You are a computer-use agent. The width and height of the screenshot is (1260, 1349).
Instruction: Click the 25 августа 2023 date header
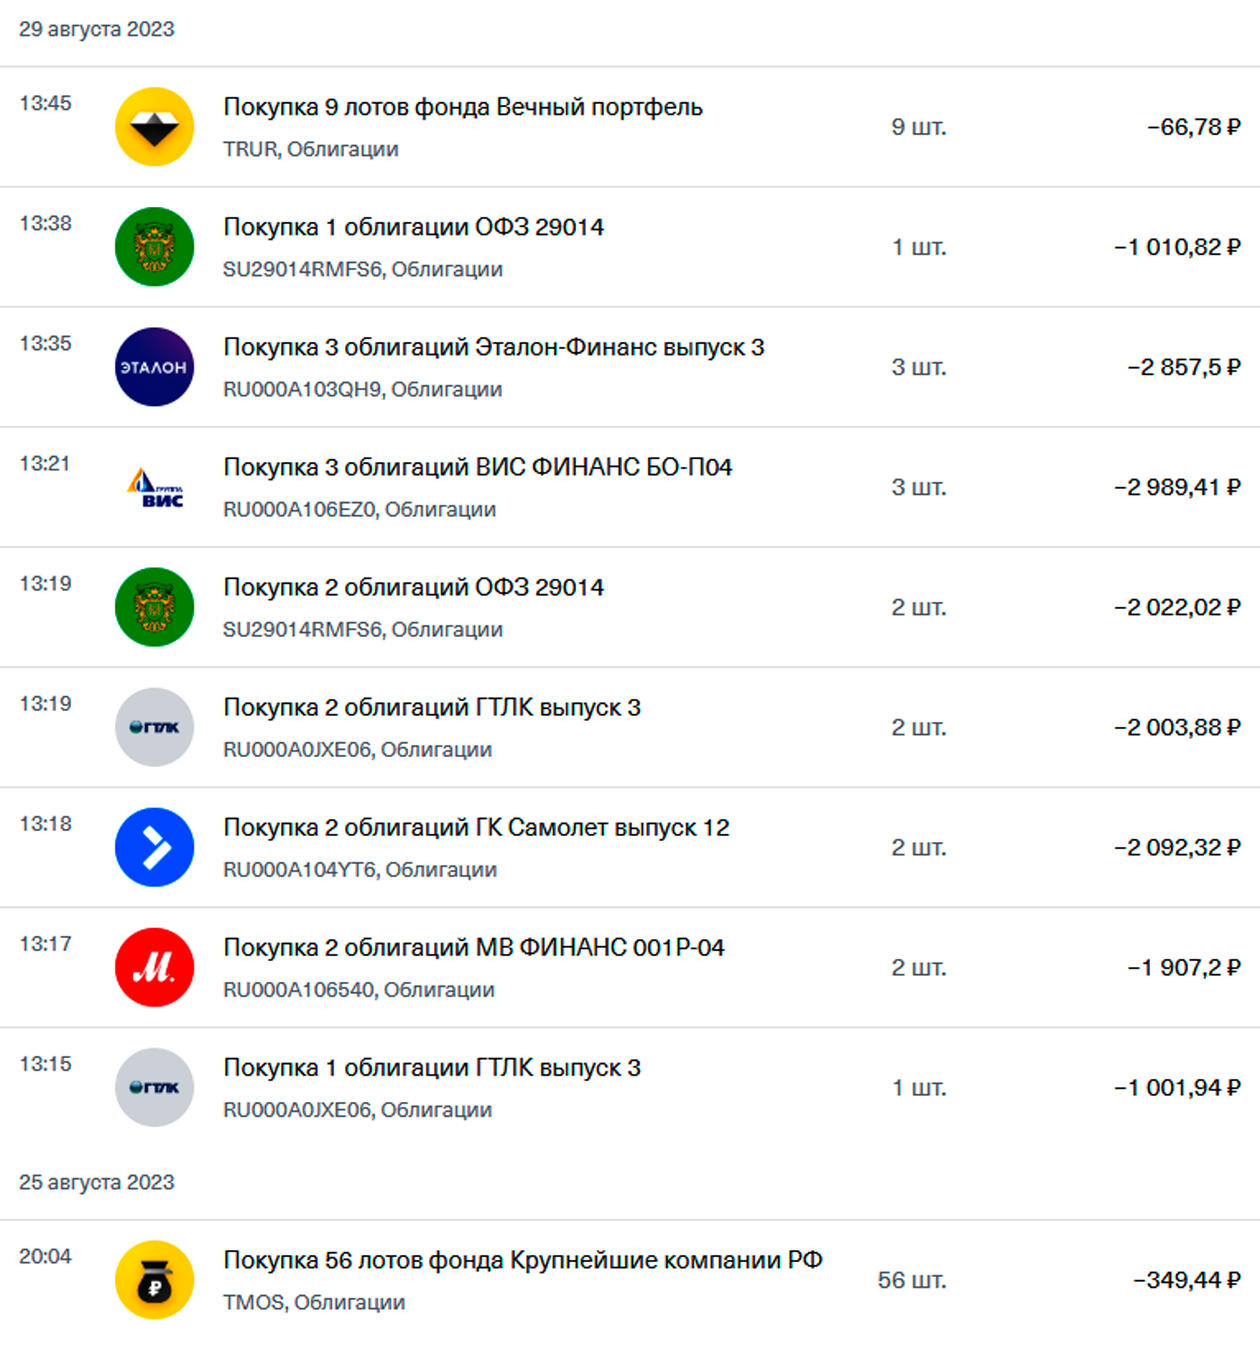tap(96, 1182)
